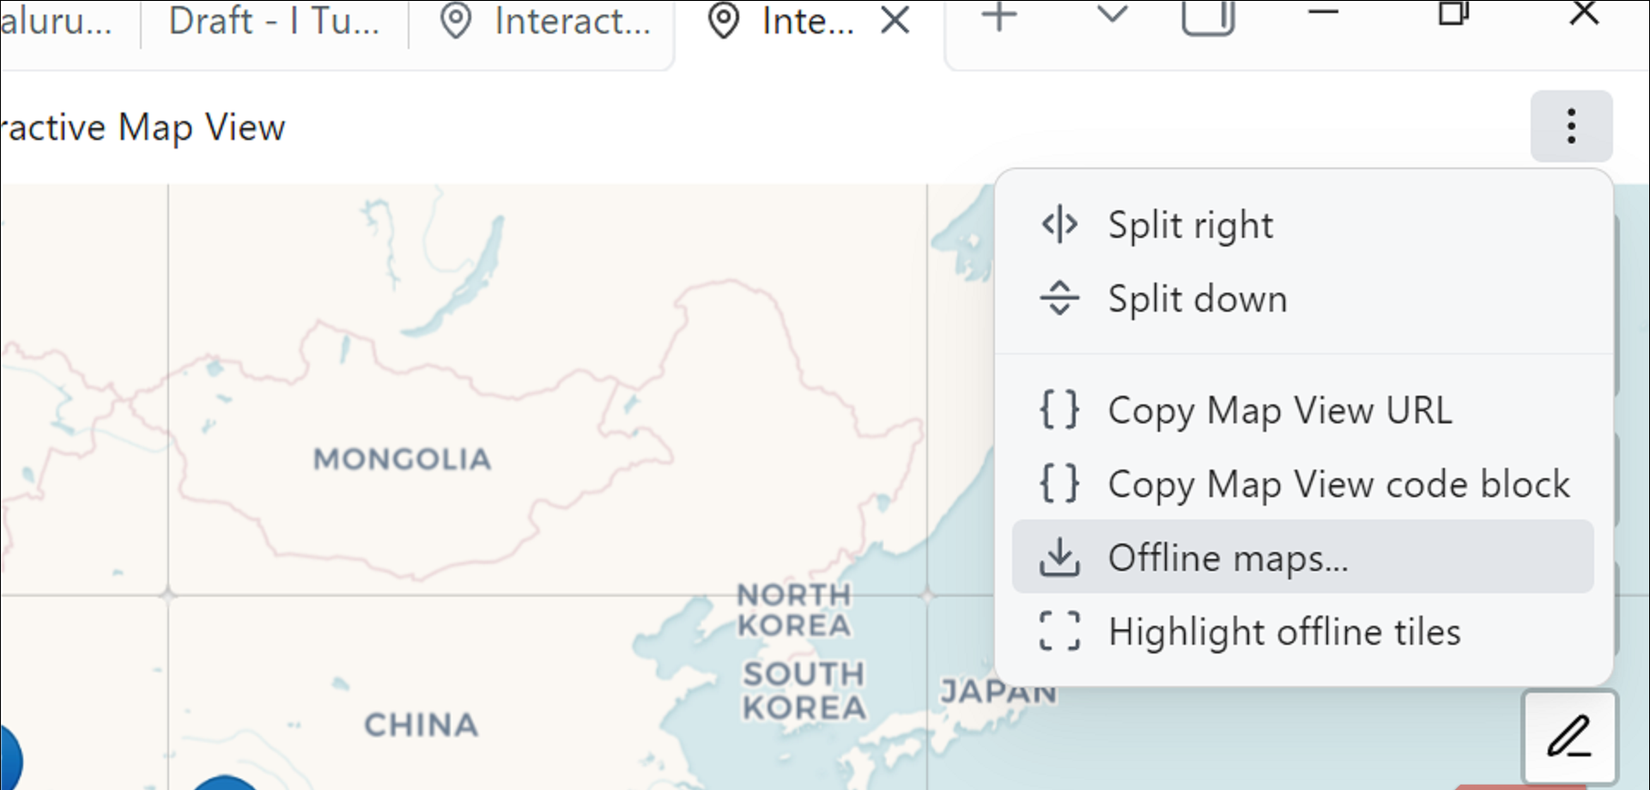The height and width of the screenshot is (790, 1650).
Task: Click the Highlight offline tiles bracket icon
Action: pyautogui.click(x=1059, y=632)
